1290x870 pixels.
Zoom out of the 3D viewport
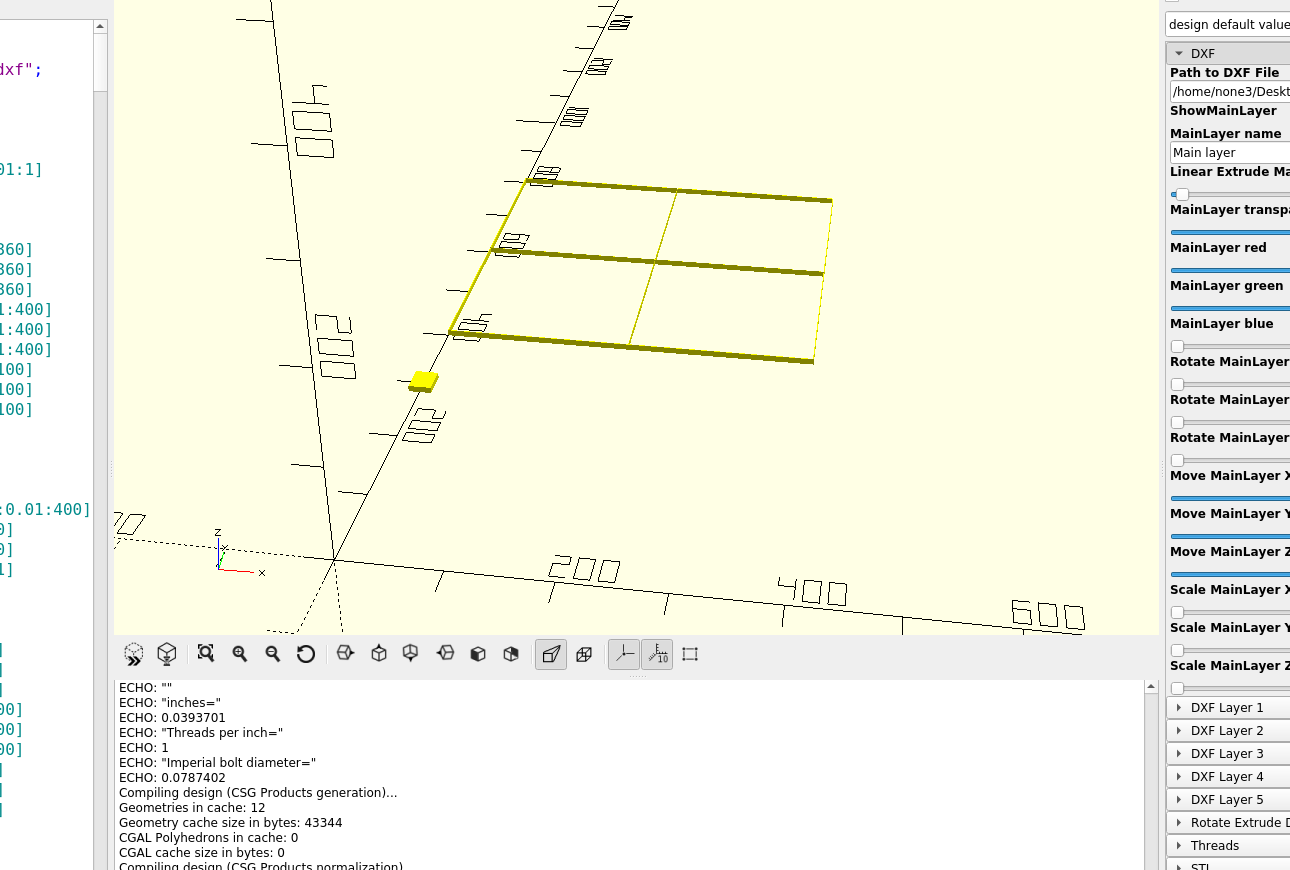pyautogui.click(x=273, y=653)
